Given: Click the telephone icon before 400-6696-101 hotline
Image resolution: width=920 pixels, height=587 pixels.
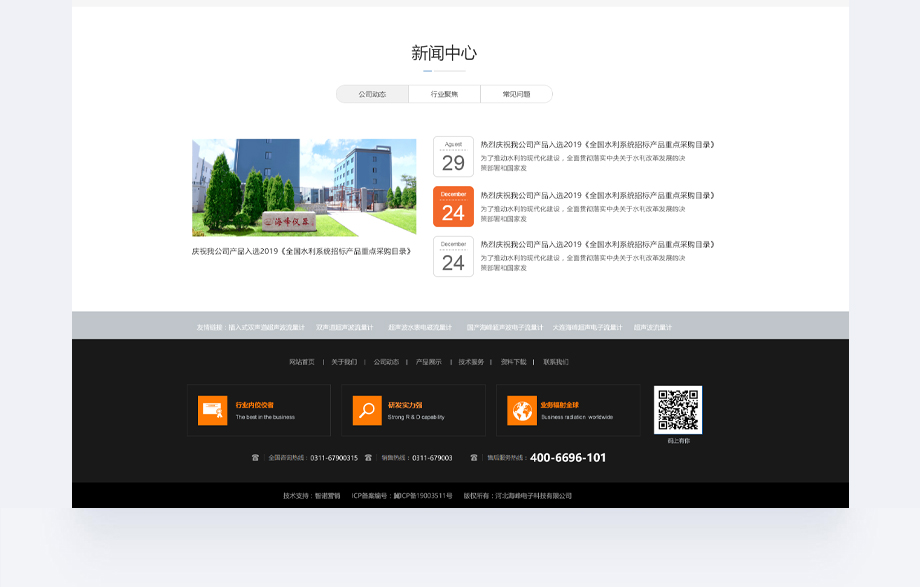Looking at the screenshot, I should pos(473,458).
